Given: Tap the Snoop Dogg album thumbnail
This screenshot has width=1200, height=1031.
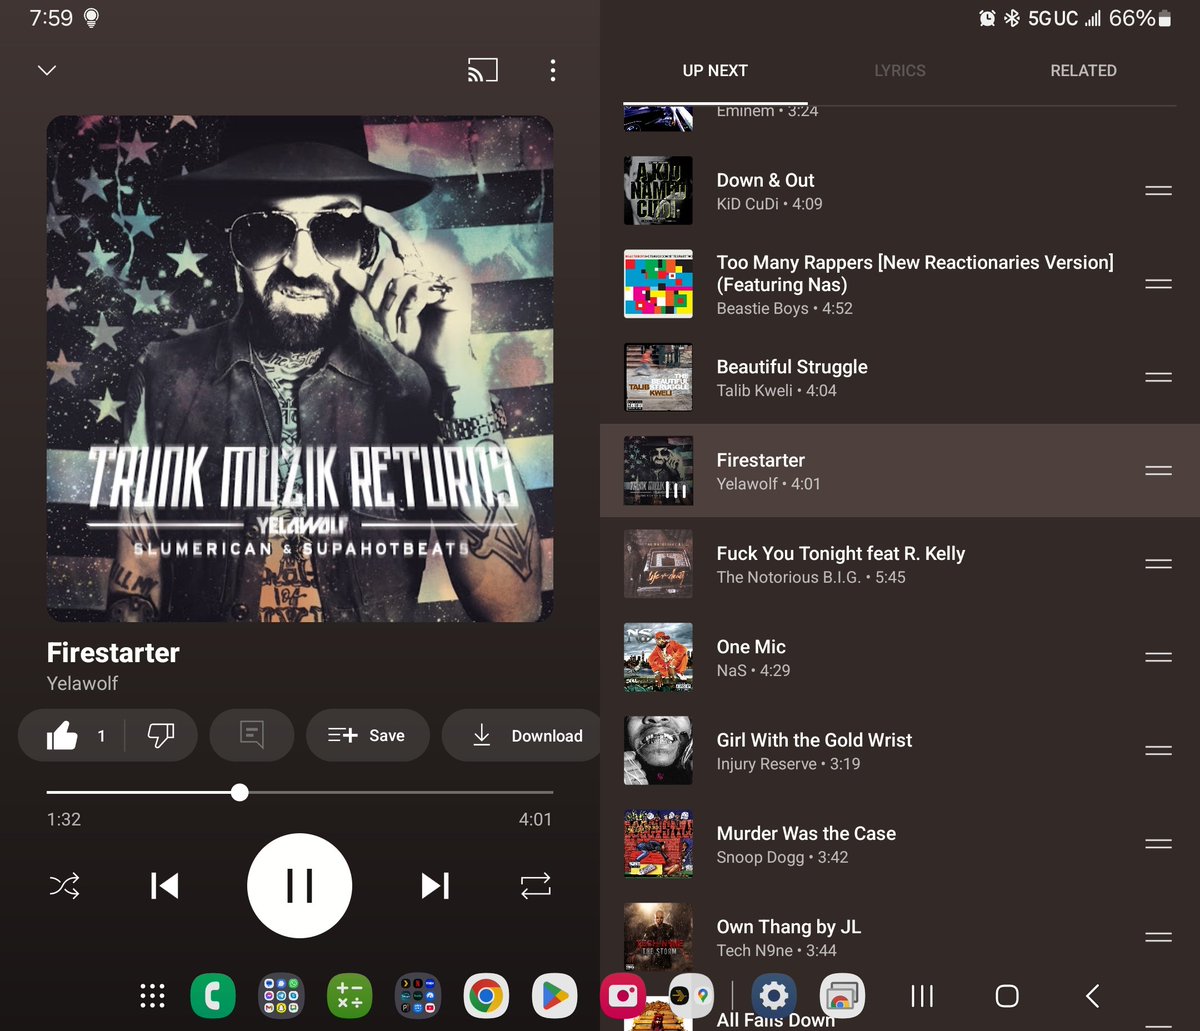Looking at the screenshot, I should click(x=658, y=844).
